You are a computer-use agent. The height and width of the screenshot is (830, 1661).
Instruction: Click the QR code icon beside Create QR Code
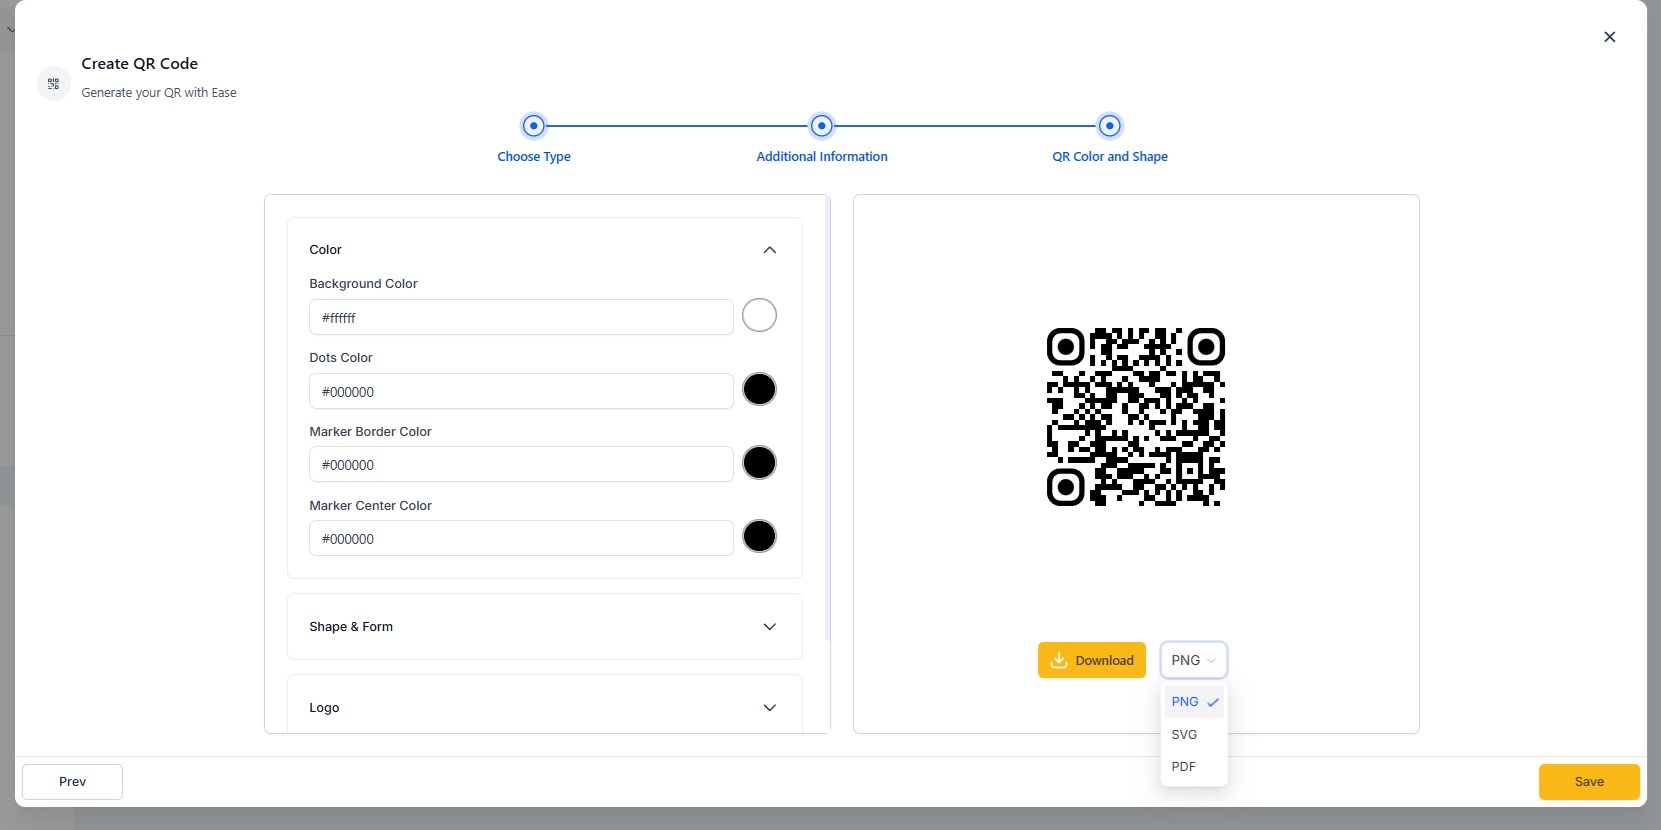[54, 84]
